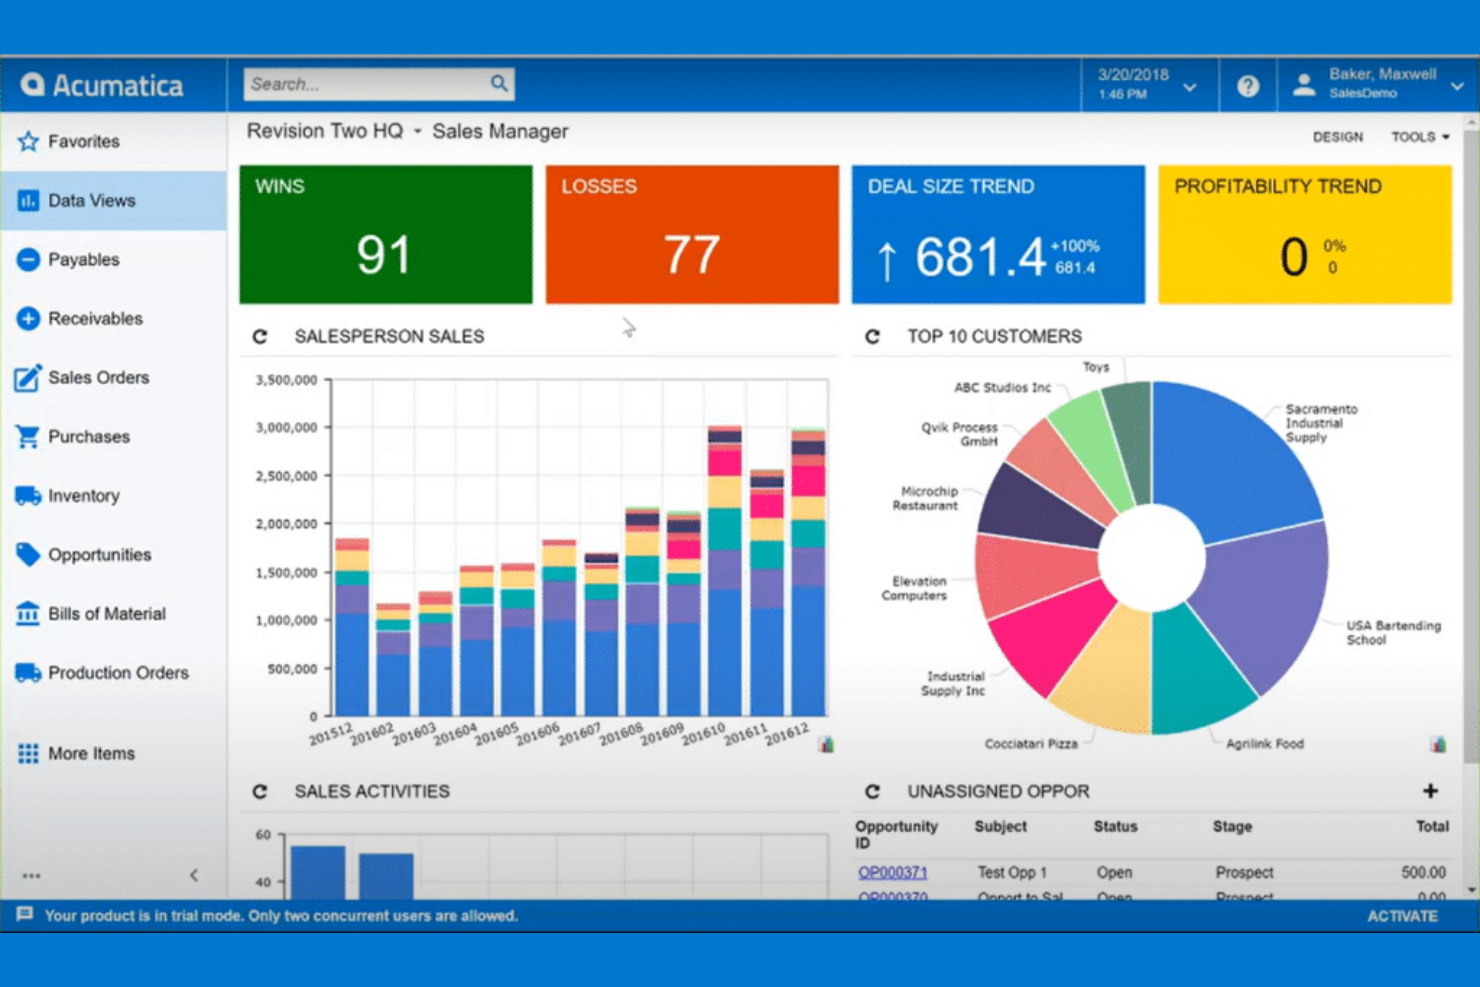Click the PROFITABILITY TREND tile

(1304, 234)
